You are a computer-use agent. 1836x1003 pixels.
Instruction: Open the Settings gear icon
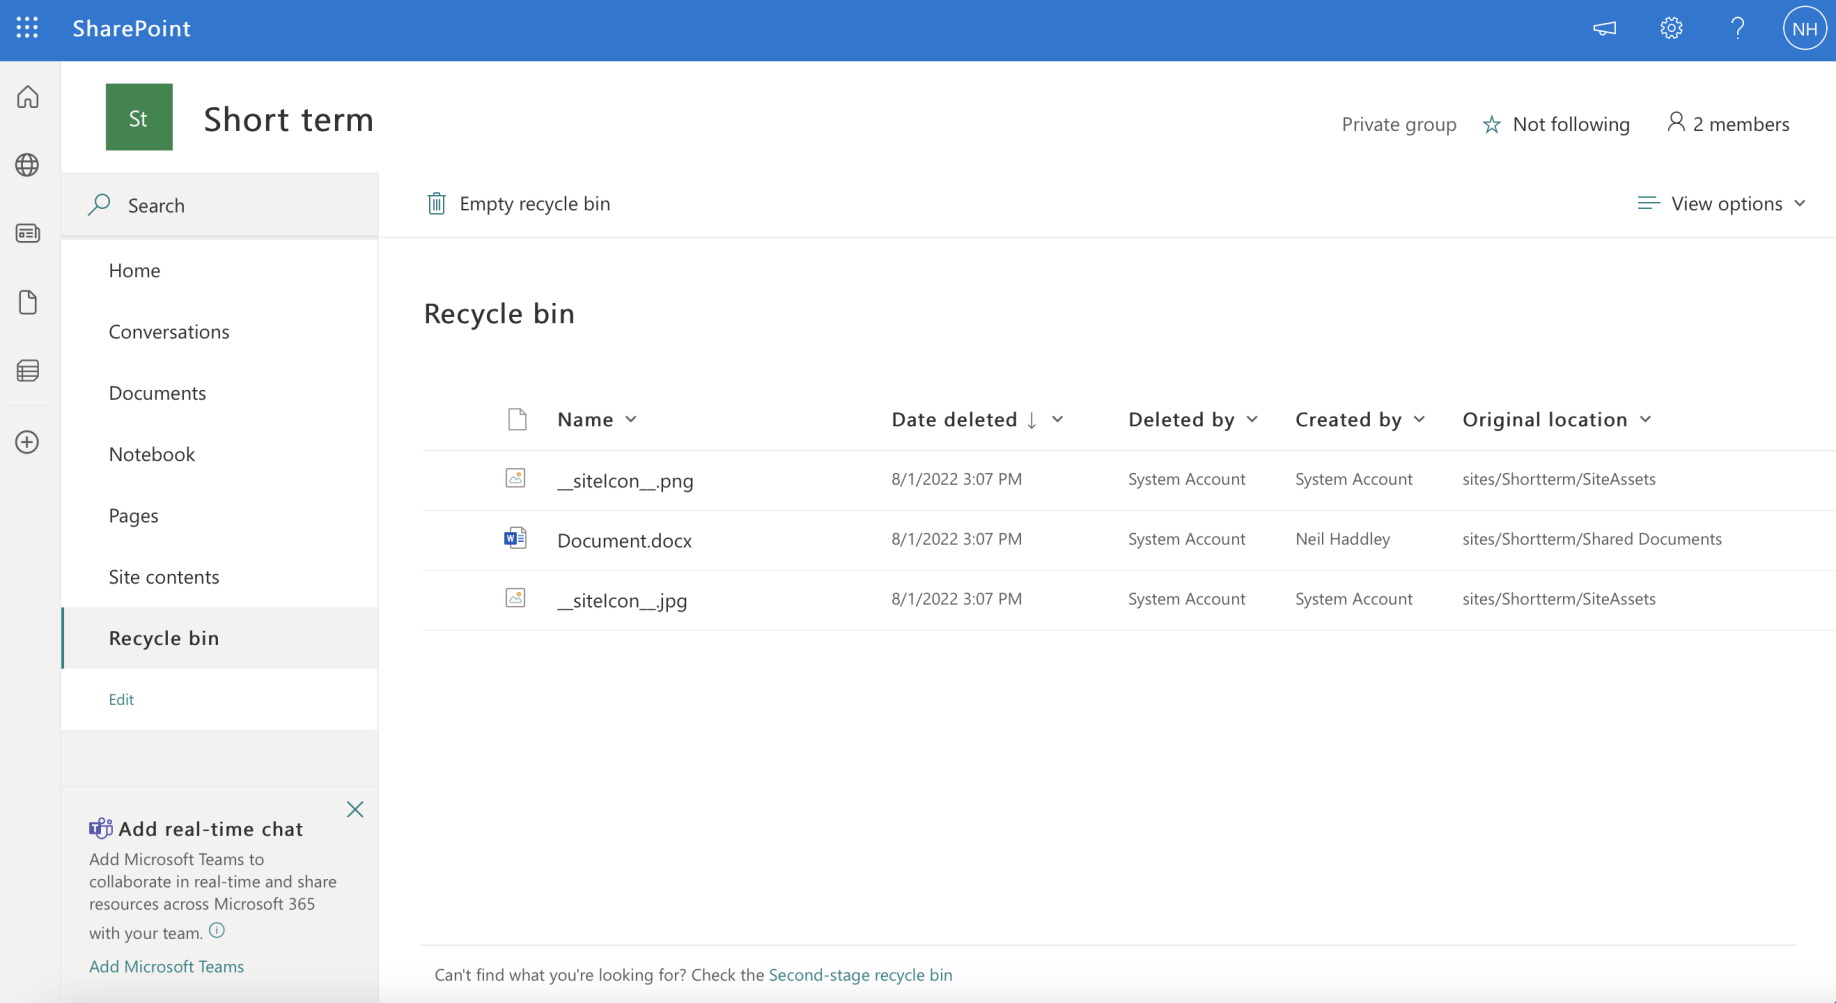click(1671, 28)
